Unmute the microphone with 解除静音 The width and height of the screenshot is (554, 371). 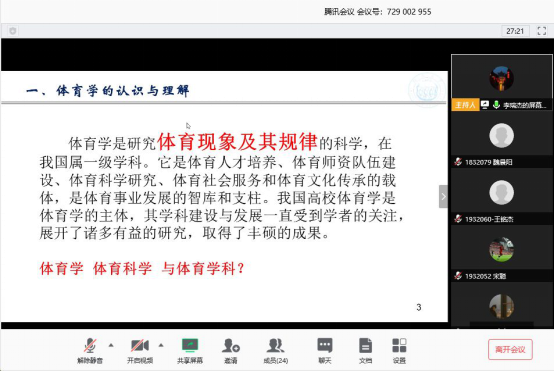90,350
